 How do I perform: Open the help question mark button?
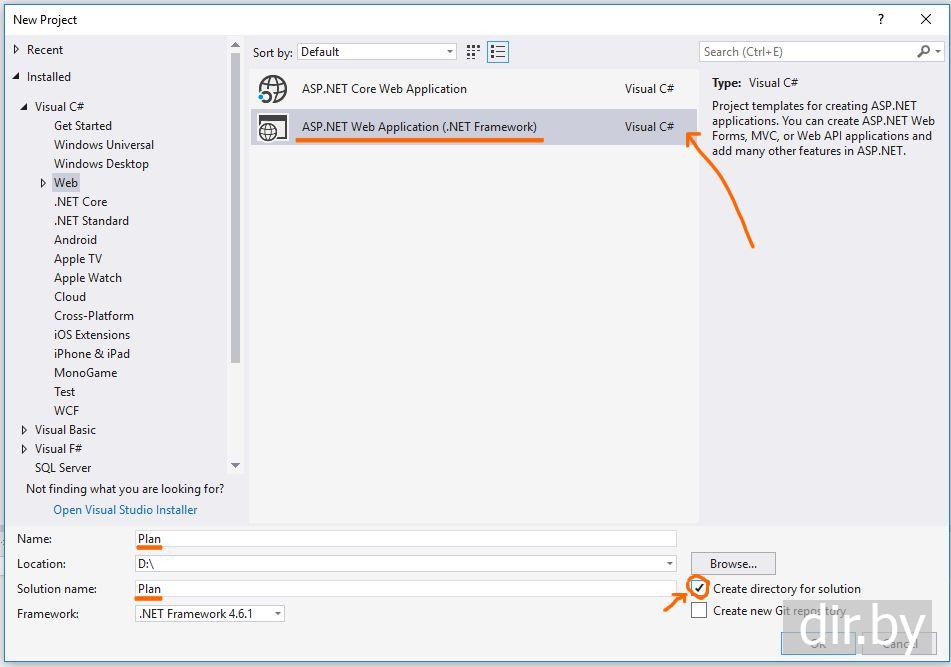[881, 19]
